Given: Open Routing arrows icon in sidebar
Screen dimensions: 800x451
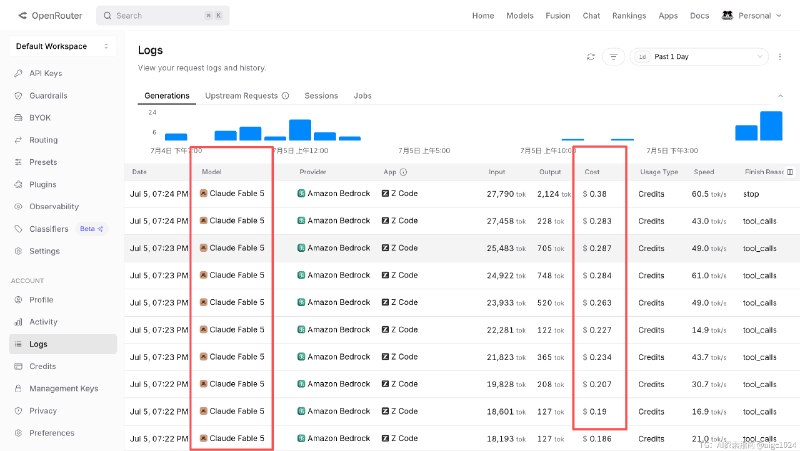Looking at the screenshot, I should (x=18, y=140).
